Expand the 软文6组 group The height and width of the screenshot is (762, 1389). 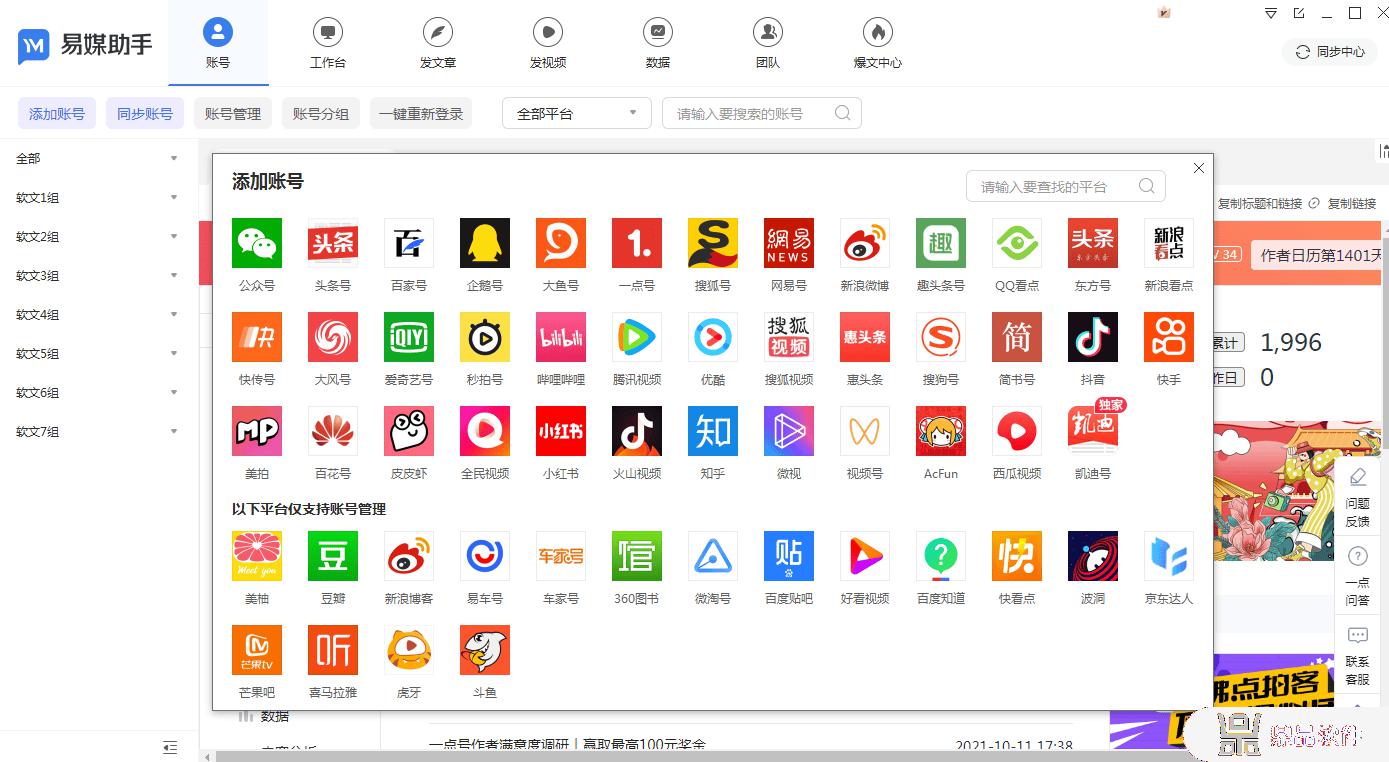(x=174, y=393)
